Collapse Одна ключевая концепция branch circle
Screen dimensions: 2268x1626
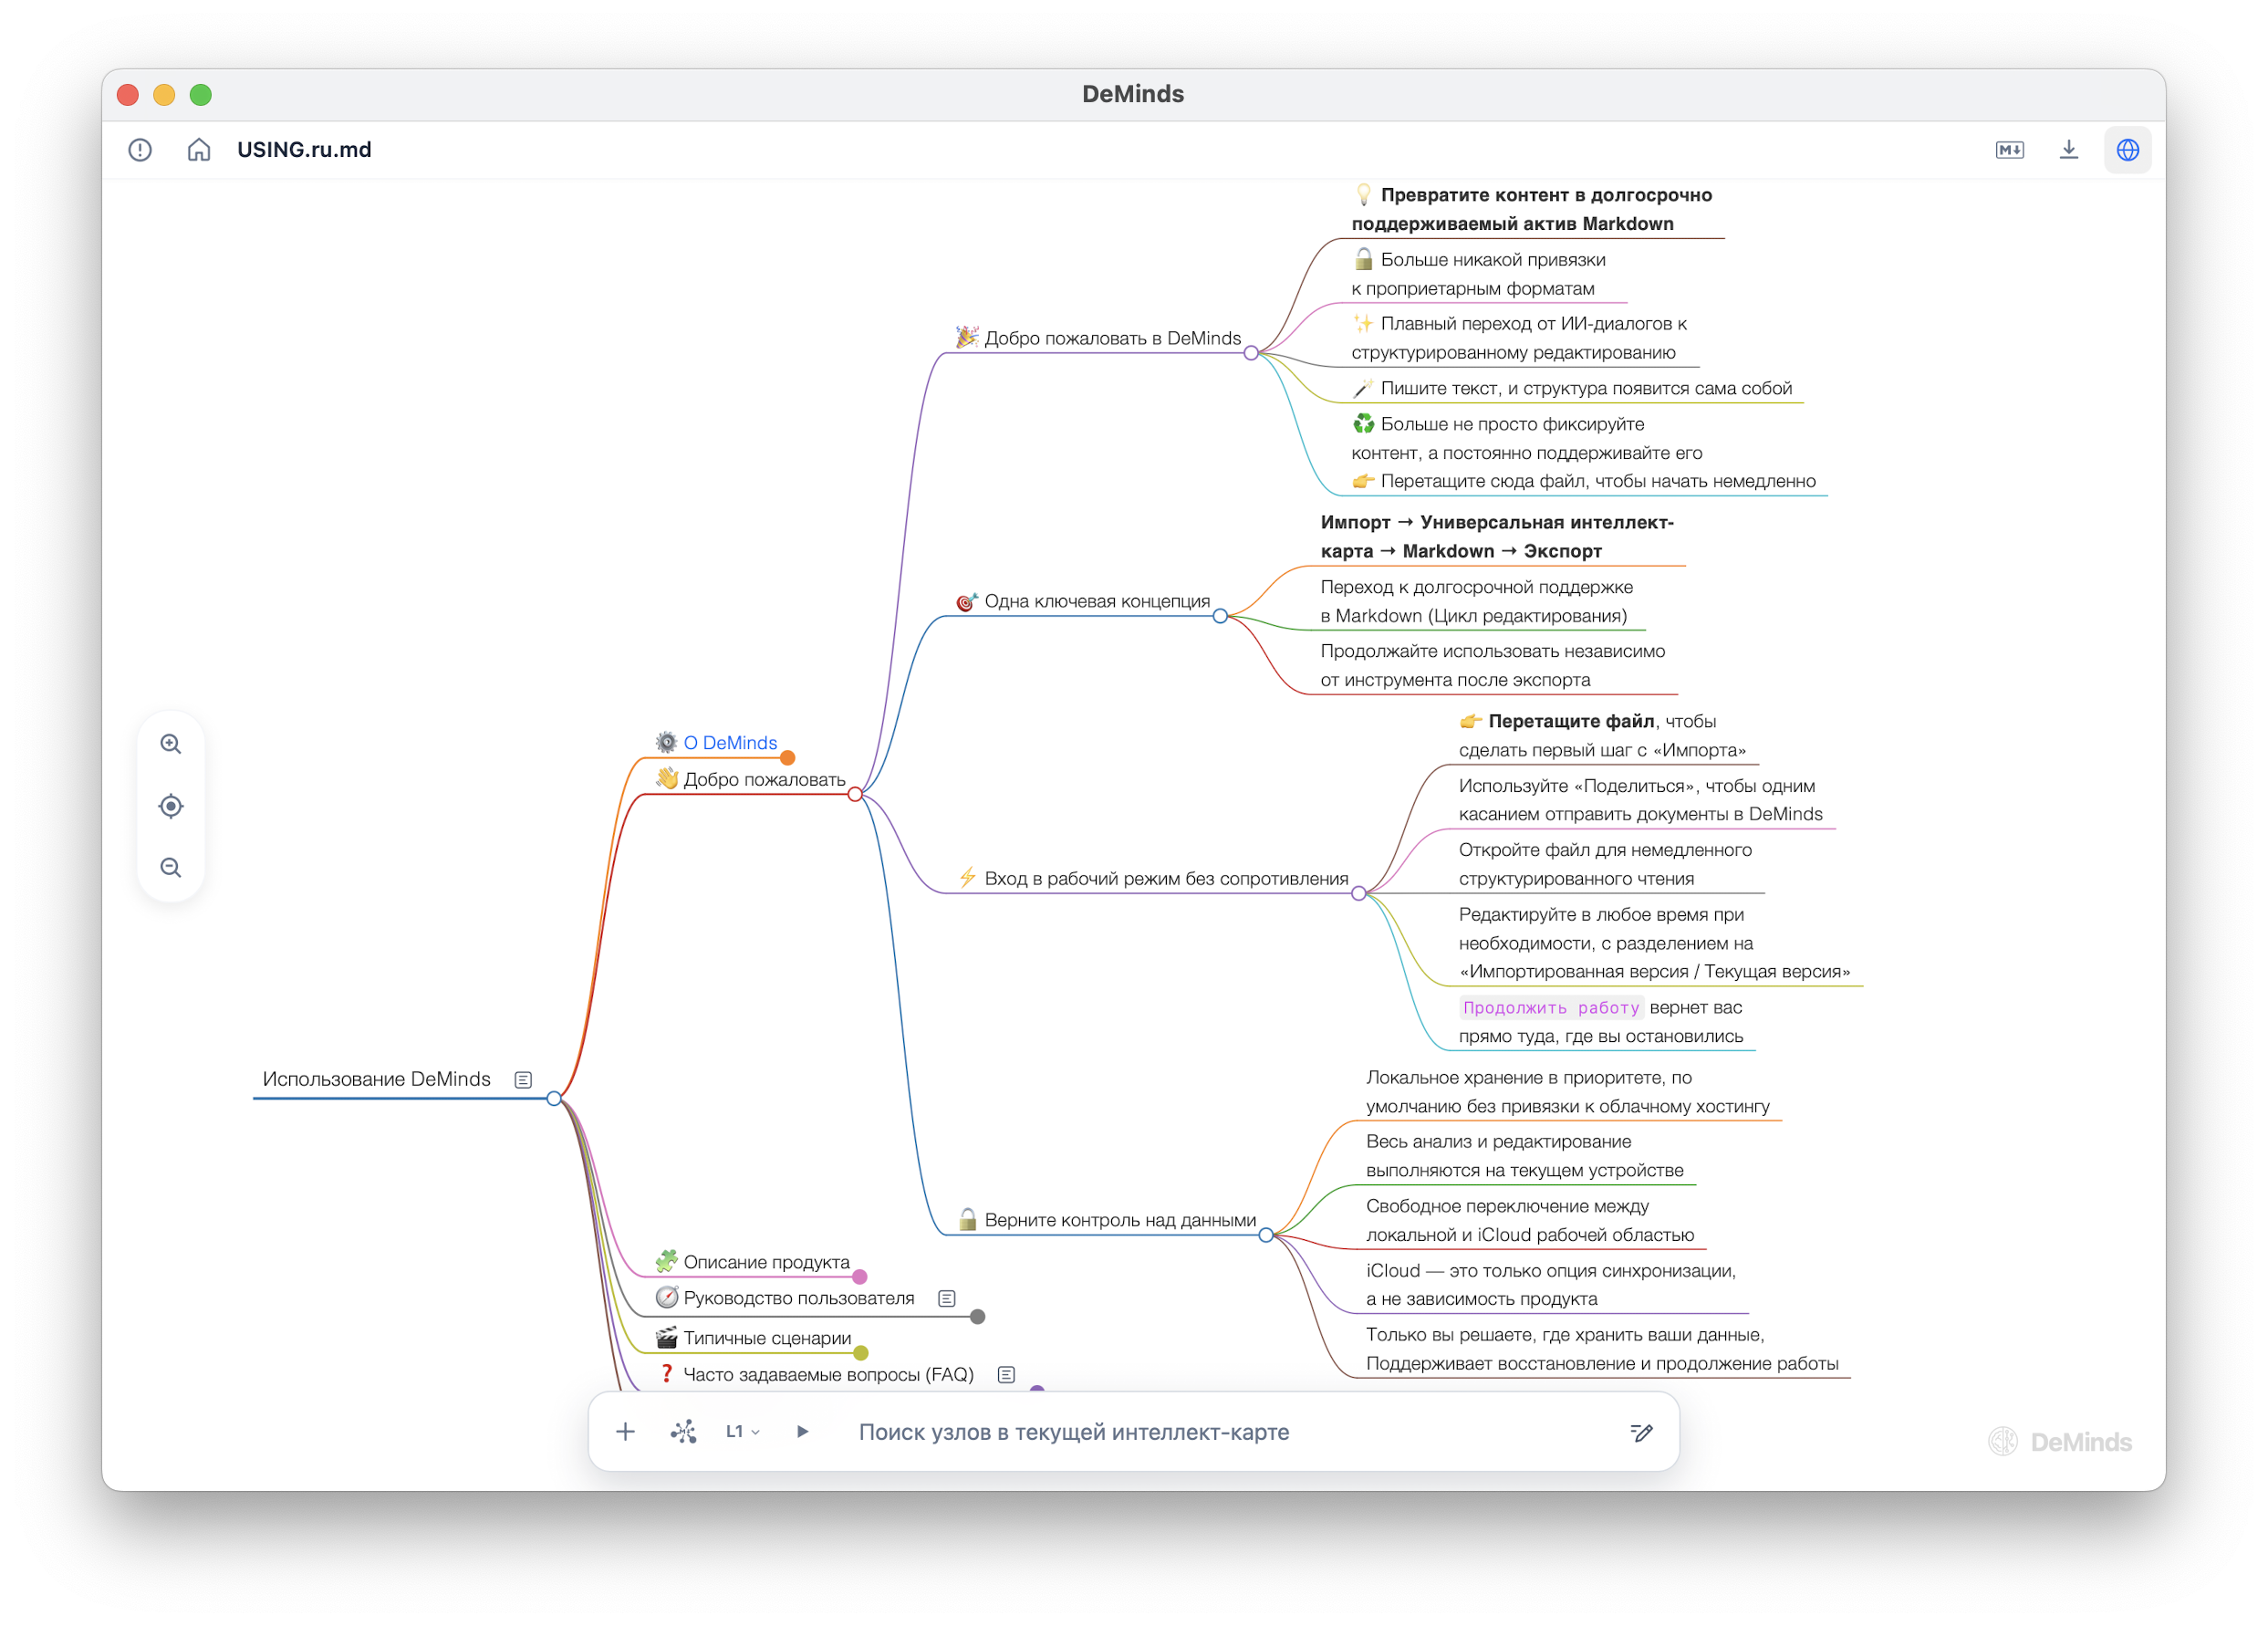pos(1220,616)
